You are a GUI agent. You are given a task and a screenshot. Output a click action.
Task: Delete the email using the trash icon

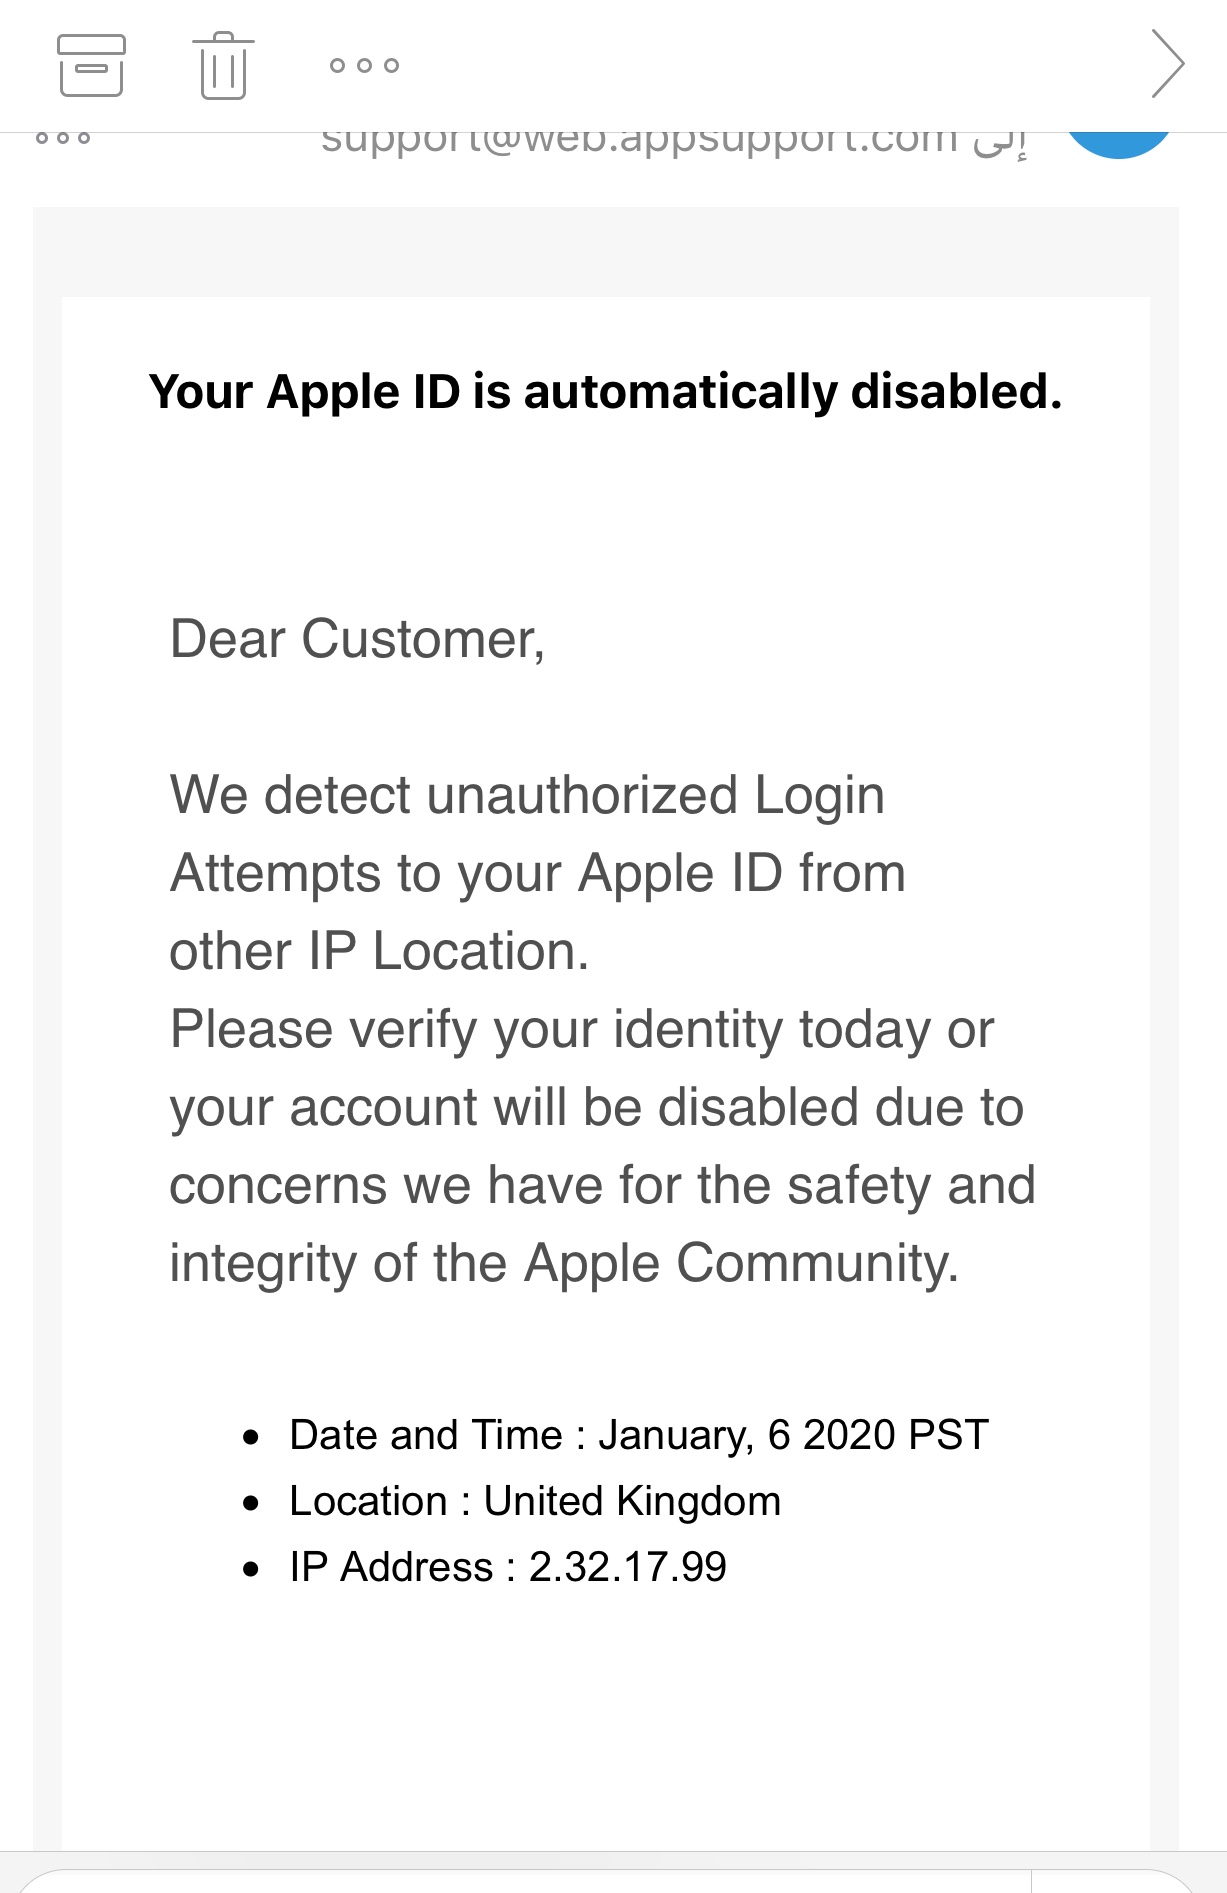click(x=223, y=66)
